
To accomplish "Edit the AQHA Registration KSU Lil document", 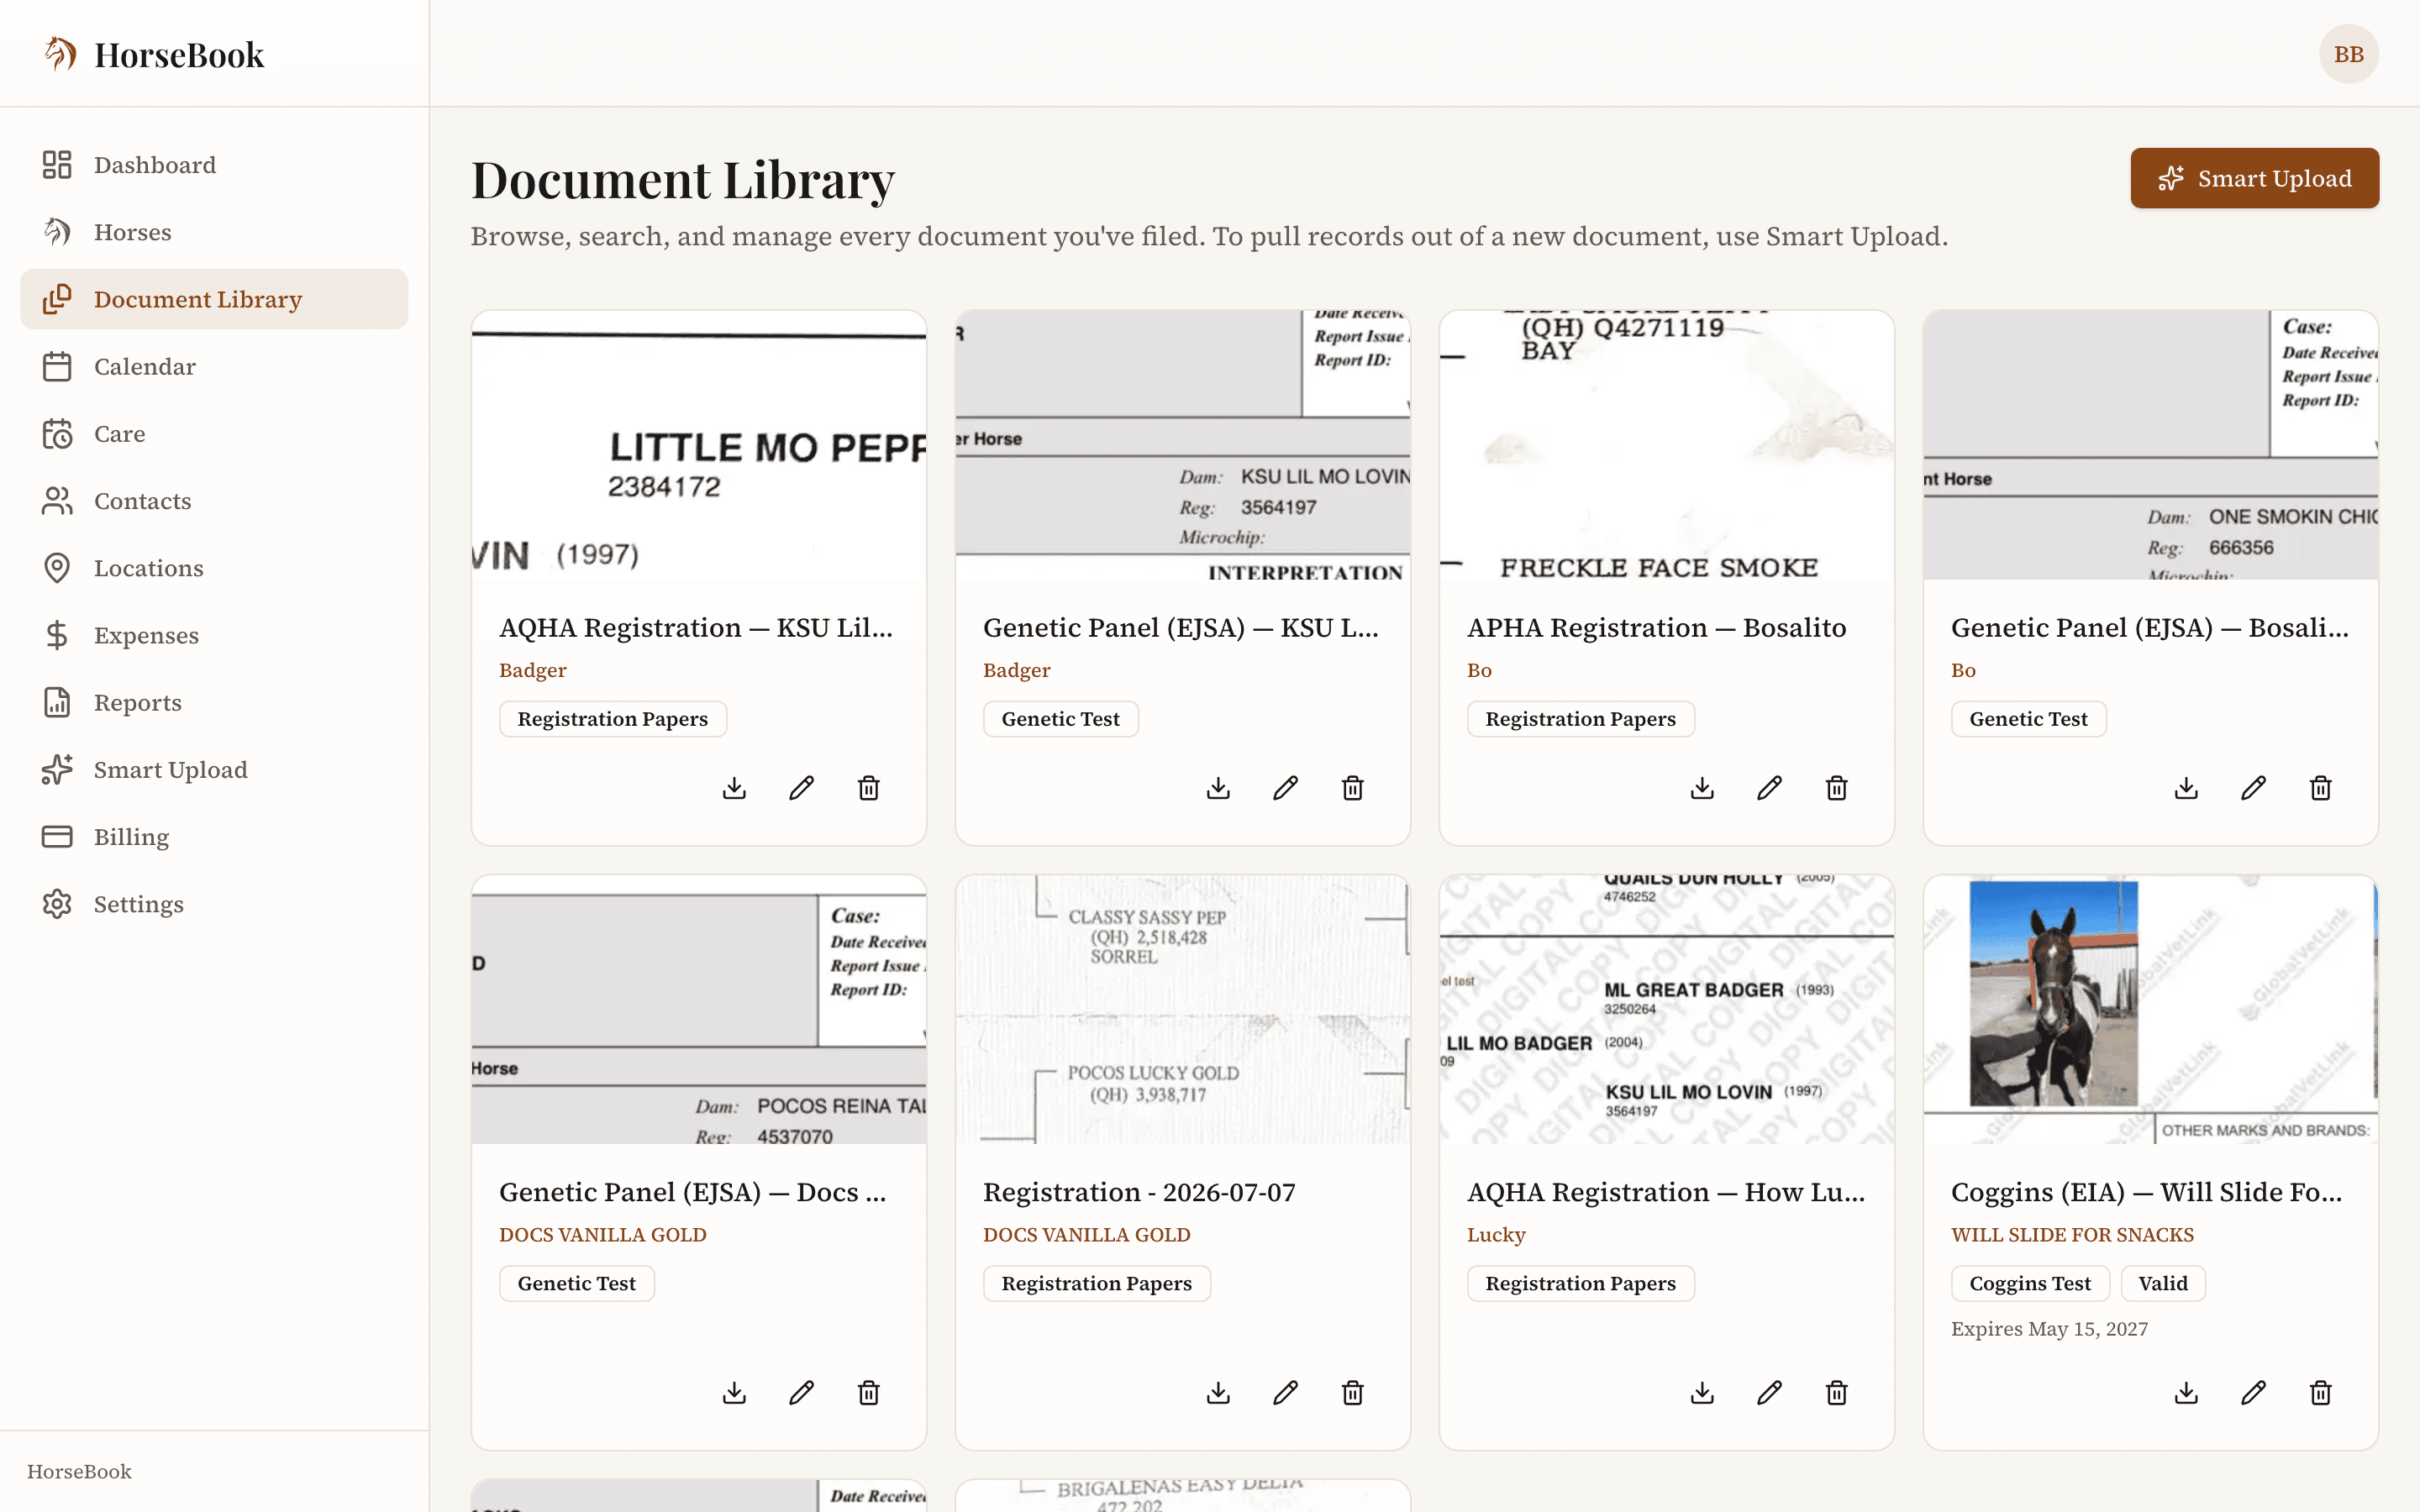I will coord(801,788).
